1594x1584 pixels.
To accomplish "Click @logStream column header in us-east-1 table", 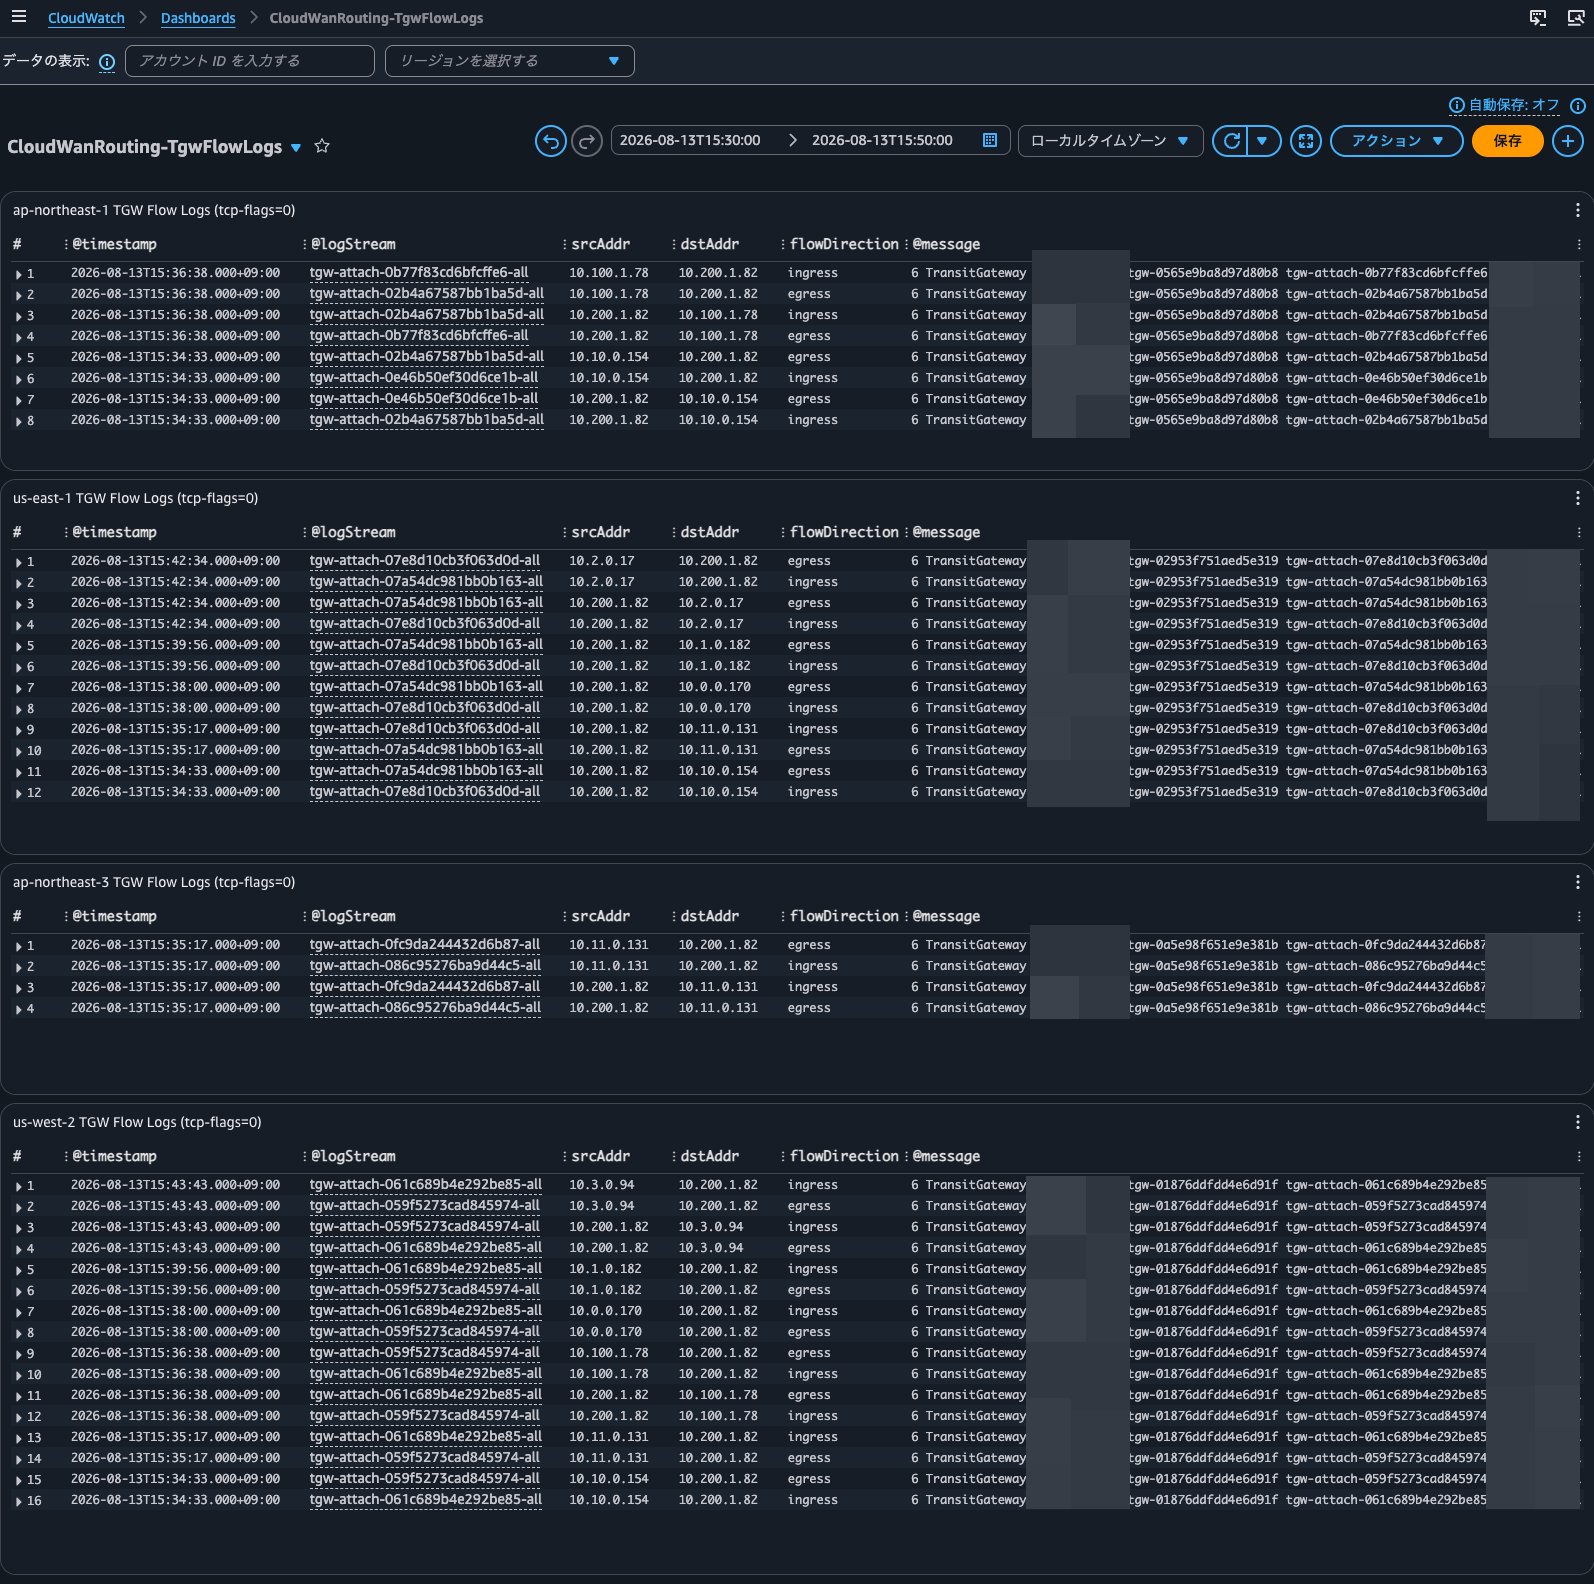I will tap(353, 532).
